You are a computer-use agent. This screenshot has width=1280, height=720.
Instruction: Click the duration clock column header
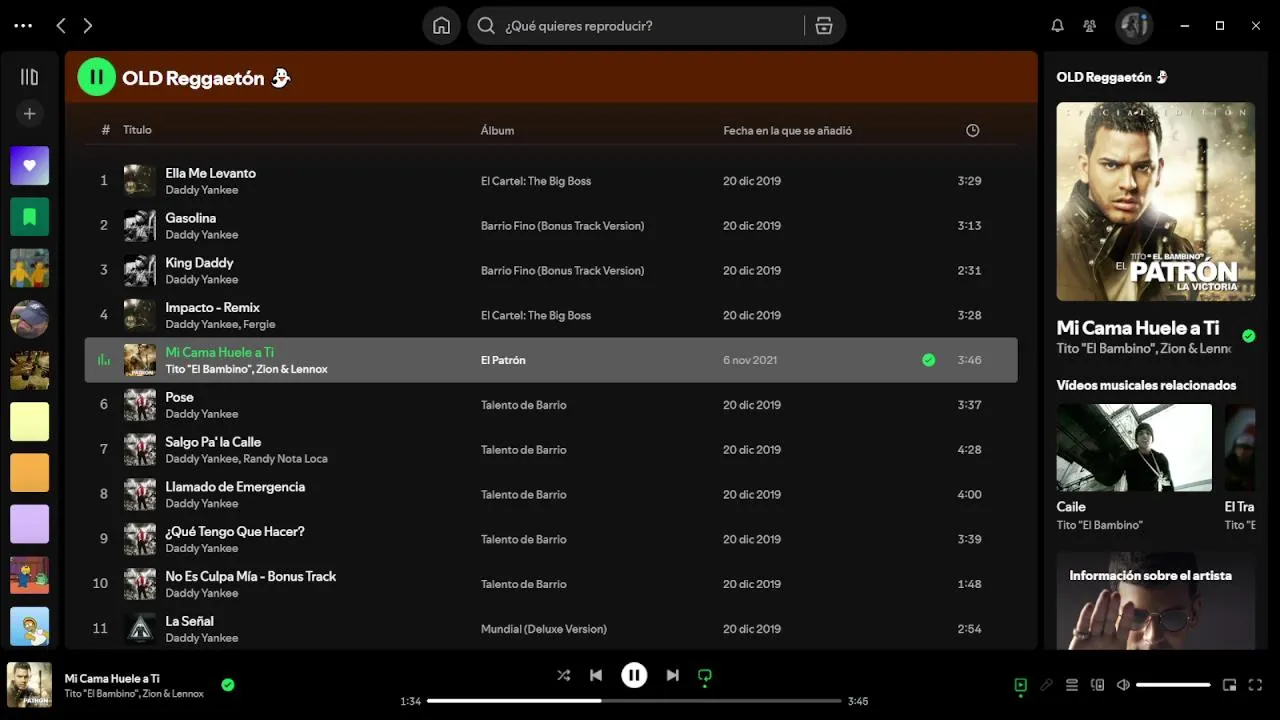(x=972, y=130)
